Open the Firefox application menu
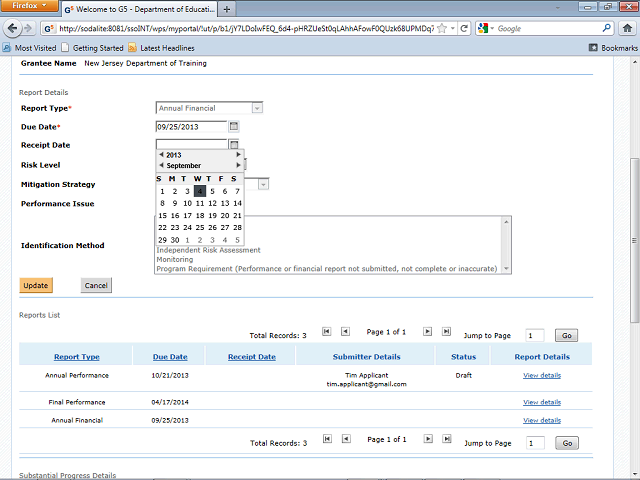This screenshot has height=480, width=640. pos(30,7)
